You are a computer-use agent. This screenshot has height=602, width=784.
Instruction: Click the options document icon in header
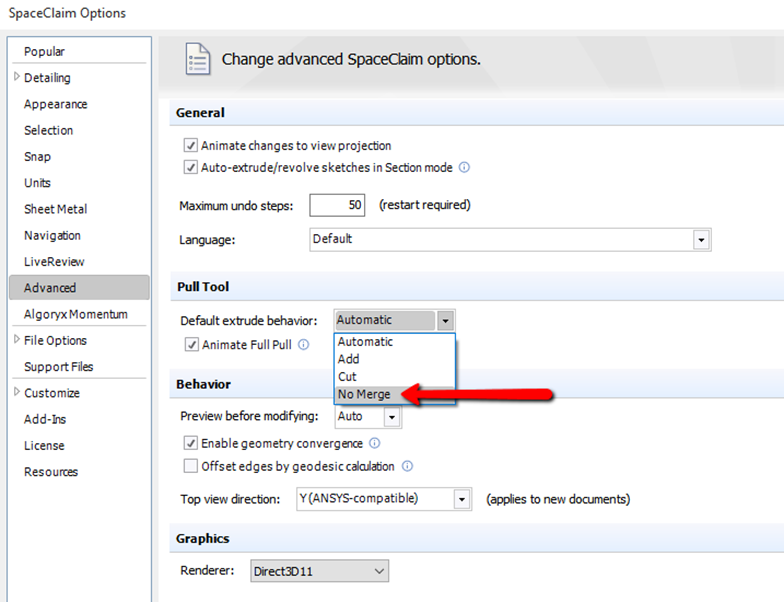click(198, 59)
